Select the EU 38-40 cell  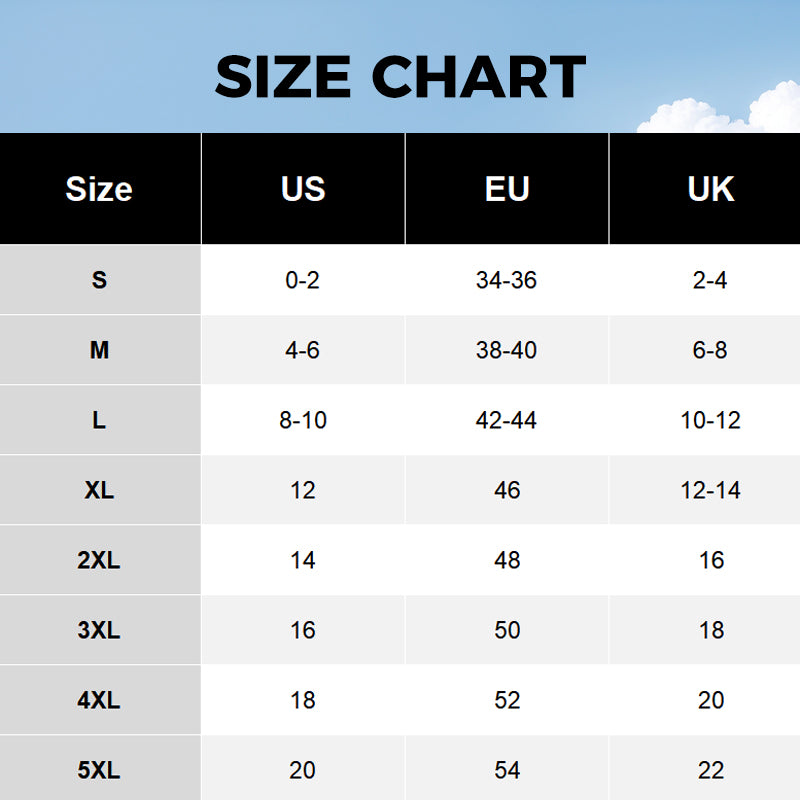[507, 350]
